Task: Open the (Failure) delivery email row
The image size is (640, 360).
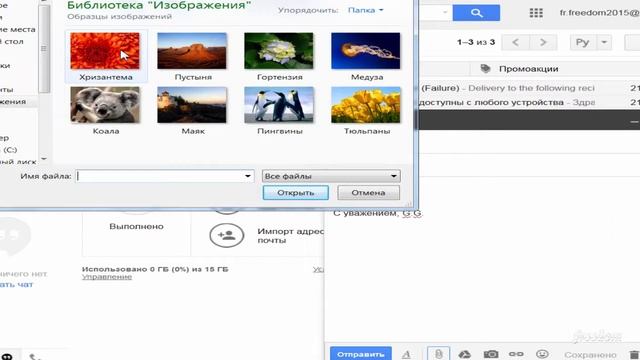Action: pos(529,88)
